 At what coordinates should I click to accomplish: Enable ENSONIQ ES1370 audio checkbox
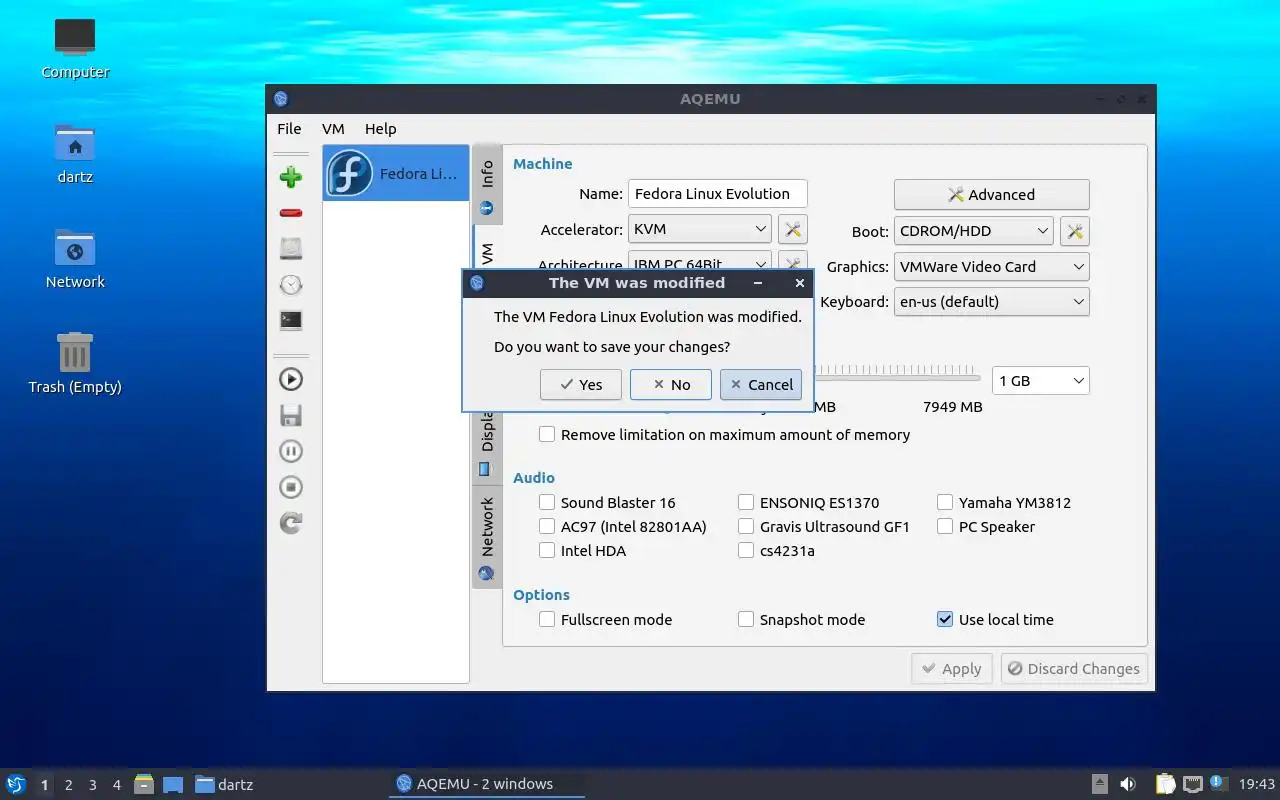pyautogui.click(x=746, y=502)
